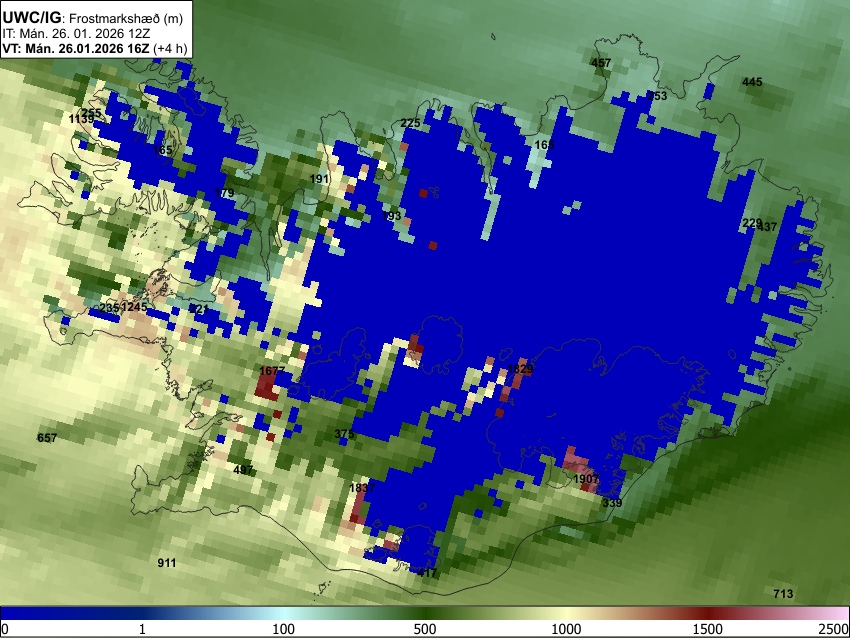This screenshot has height=638, width=850.
Task: Click the map value 457
Action: coord(601,63)
